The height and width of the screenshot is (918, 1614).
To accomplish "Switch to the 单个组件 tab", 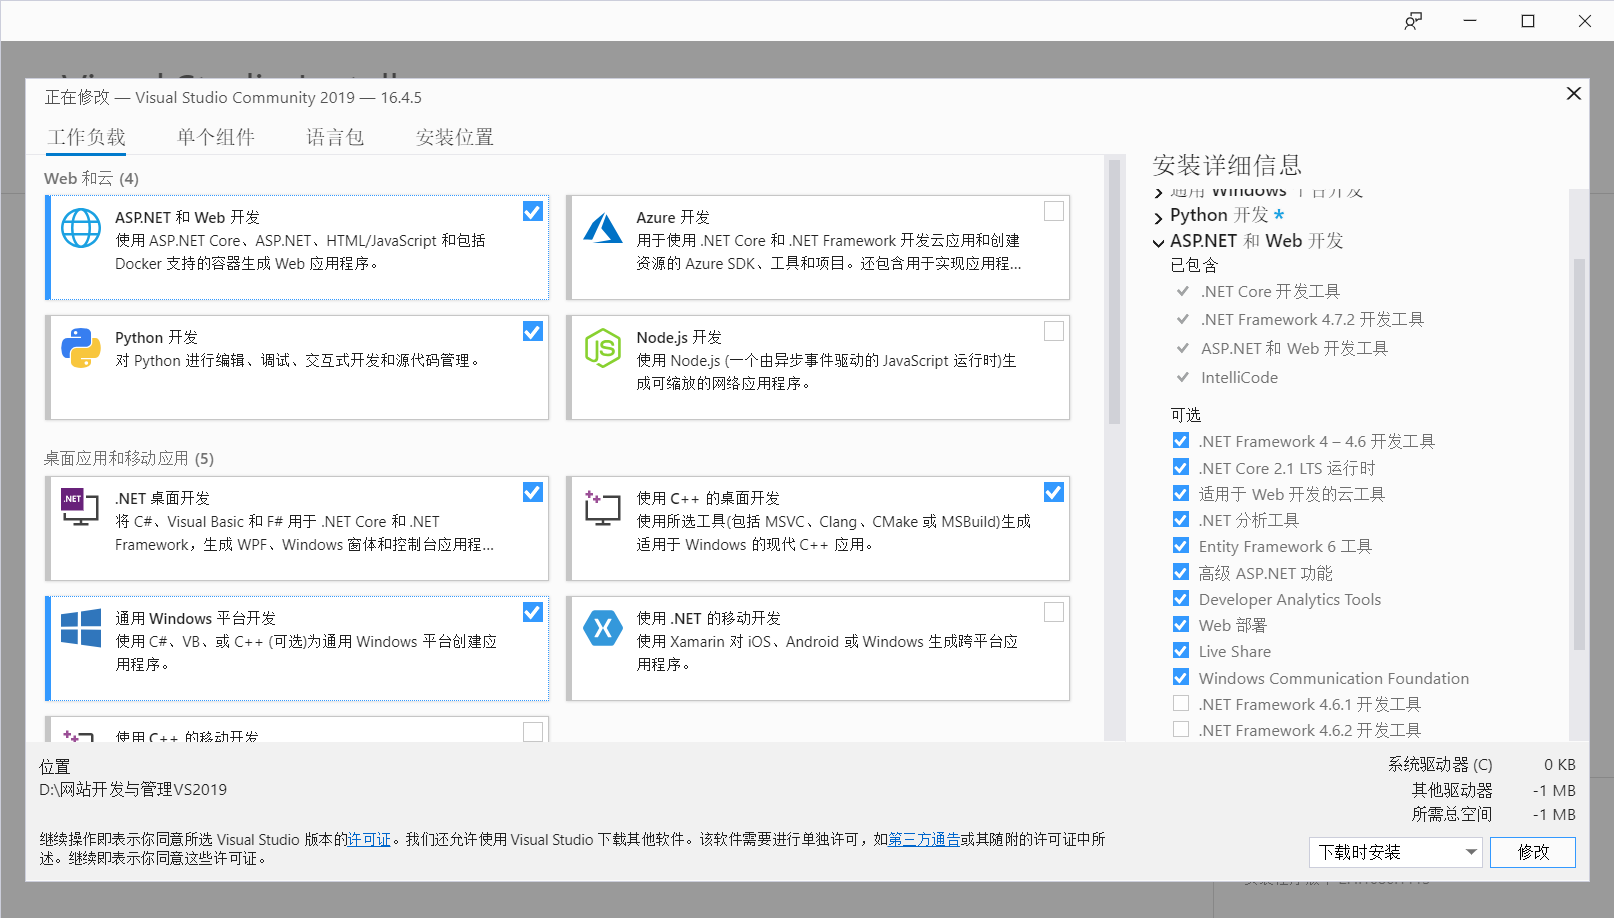I will pyautogui.click(x=215, y=137).
